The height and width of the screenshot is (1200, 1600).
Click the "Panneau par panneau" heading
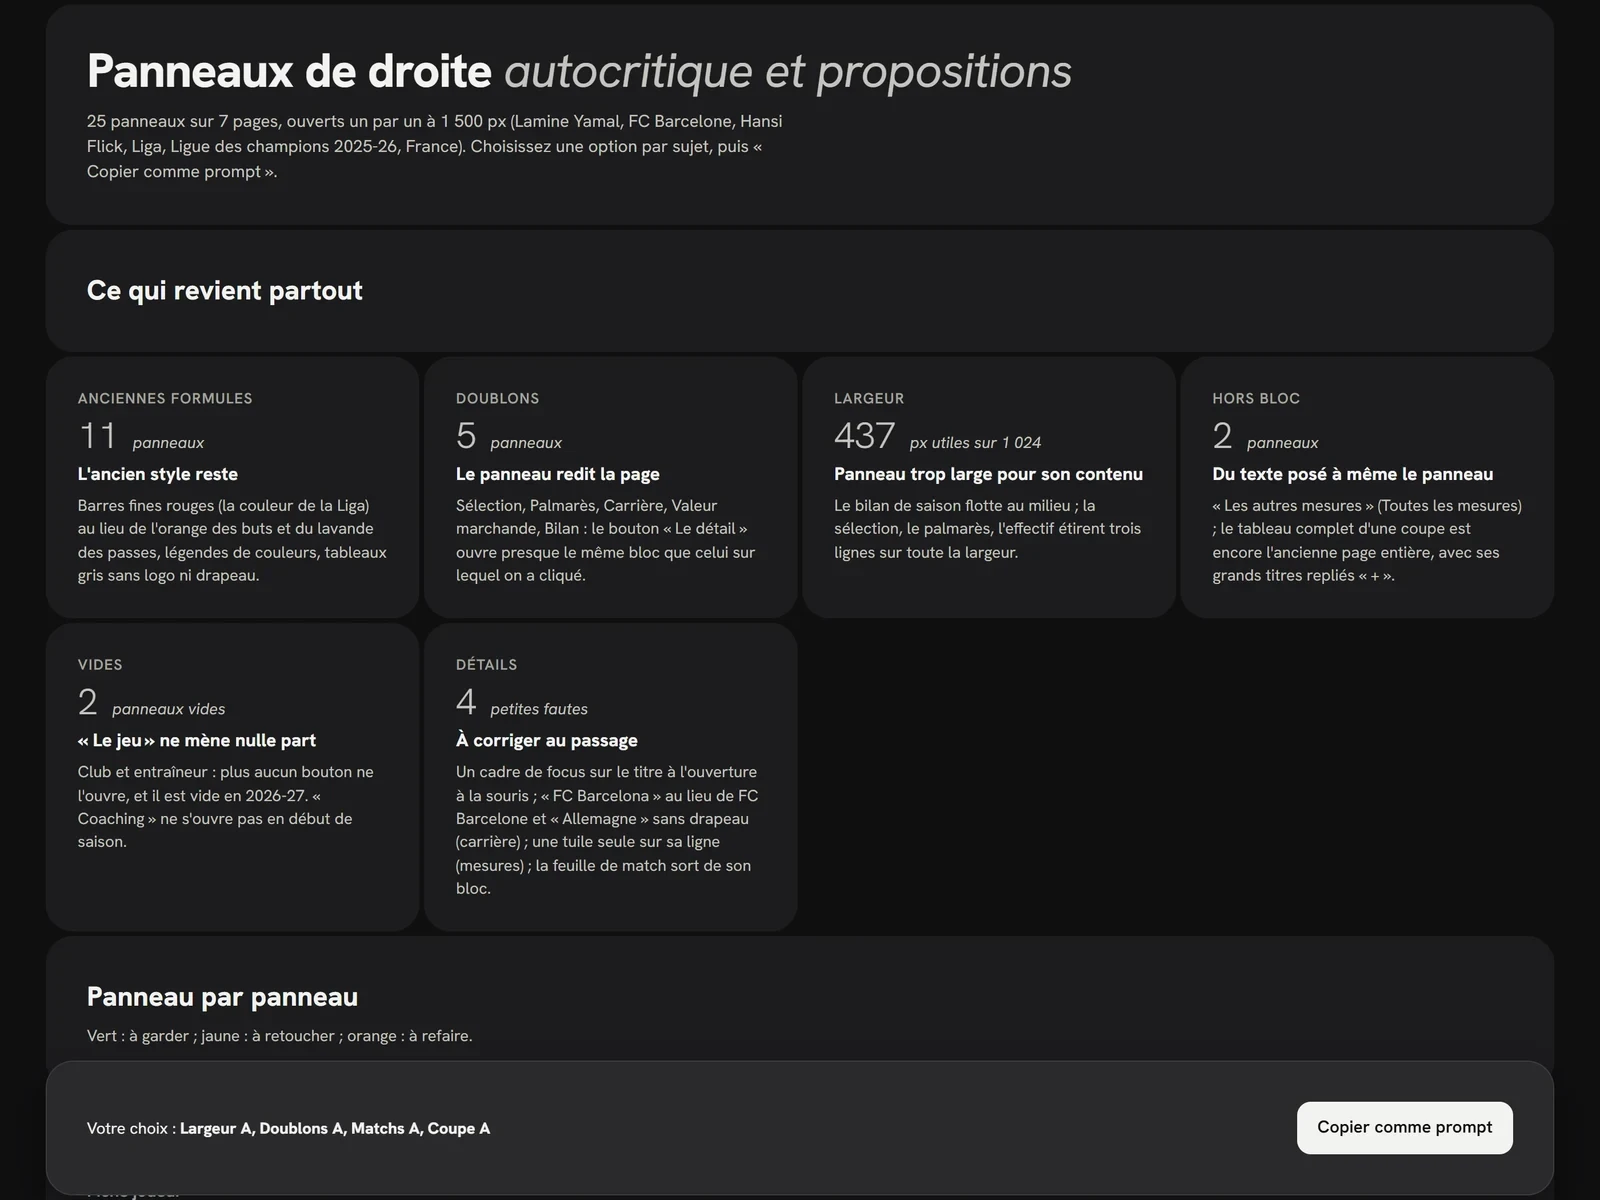click(x=222, y=996)
